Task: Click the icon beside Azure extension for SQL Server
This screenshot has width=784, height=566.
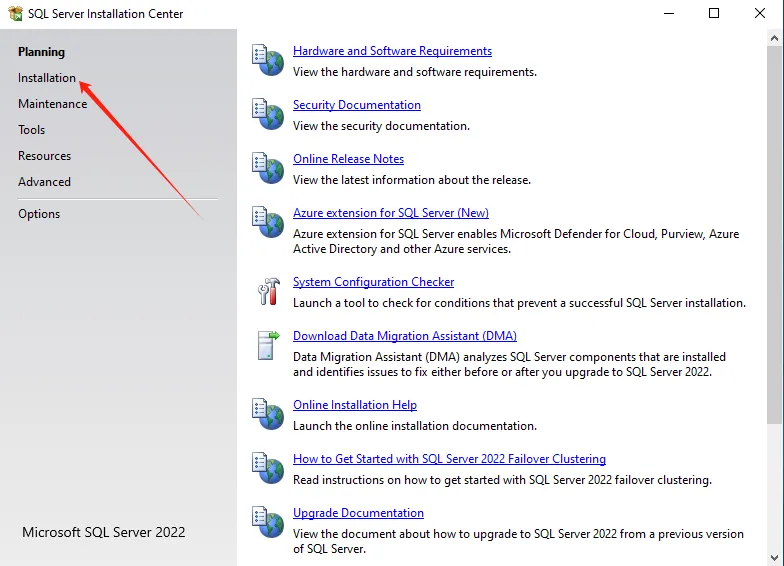Action: click(268, 222)
